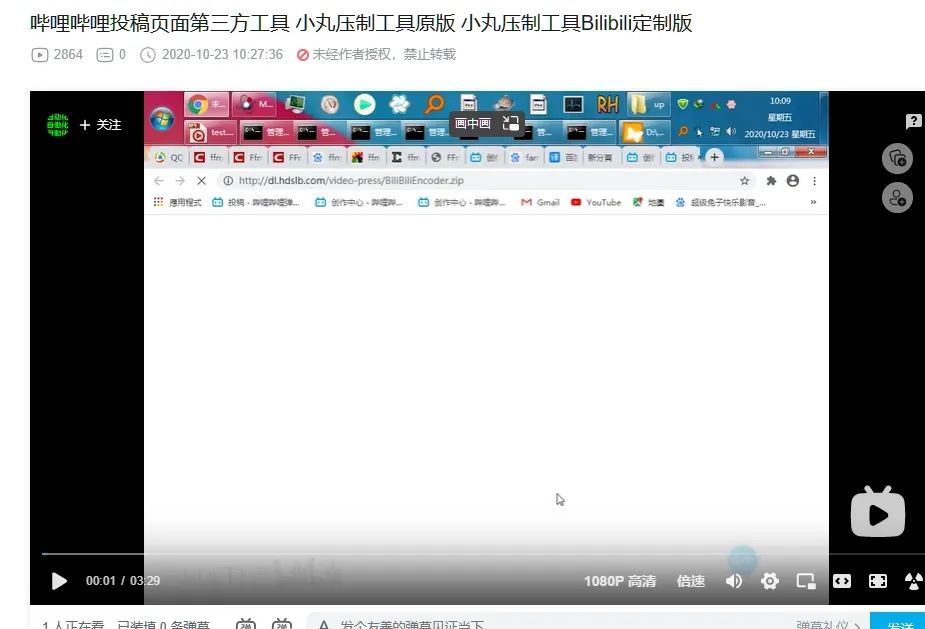
Task: Expand the 弹幕礼仪 chevron
Action: [x=857, y=625]
